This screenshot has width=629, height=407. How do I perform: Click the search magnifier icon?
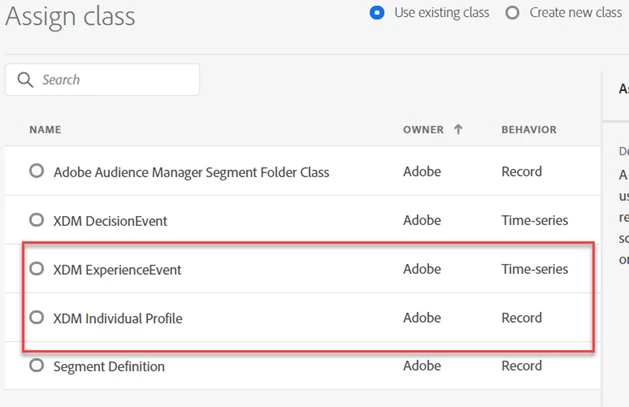(25, 80)
